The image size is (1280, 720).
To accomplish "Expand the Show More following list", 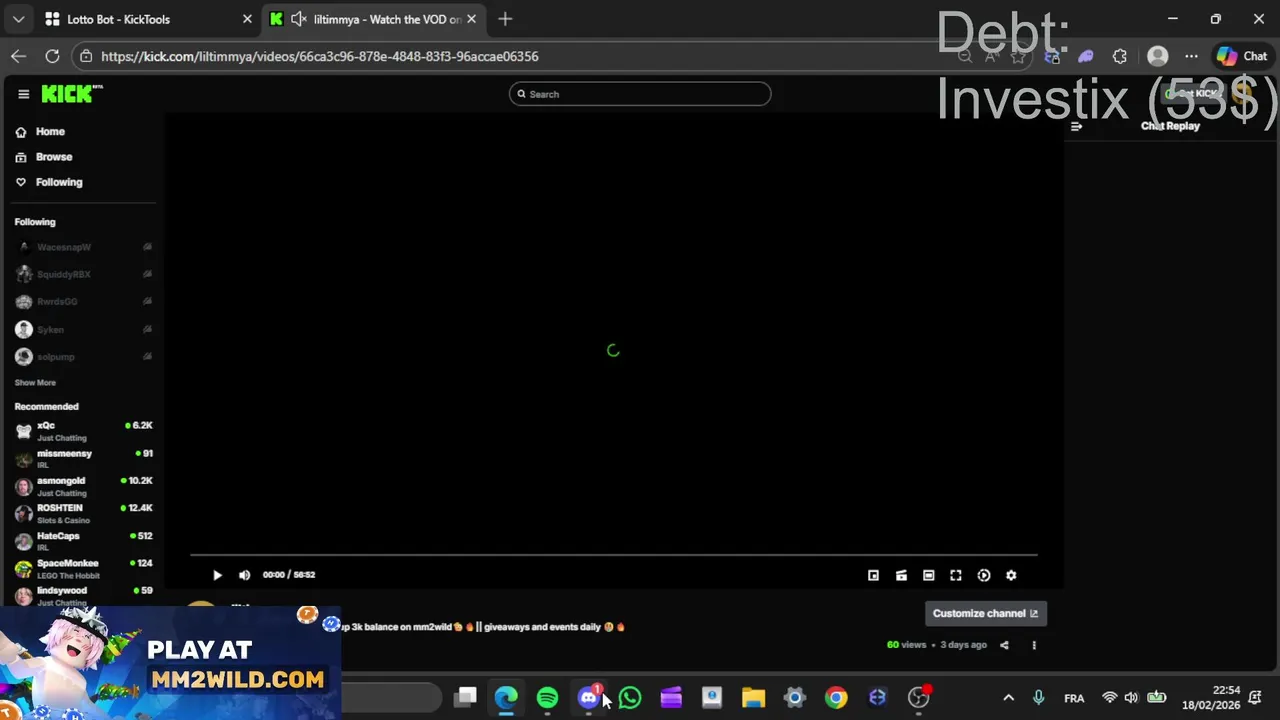I will click(x=35, y=383).
